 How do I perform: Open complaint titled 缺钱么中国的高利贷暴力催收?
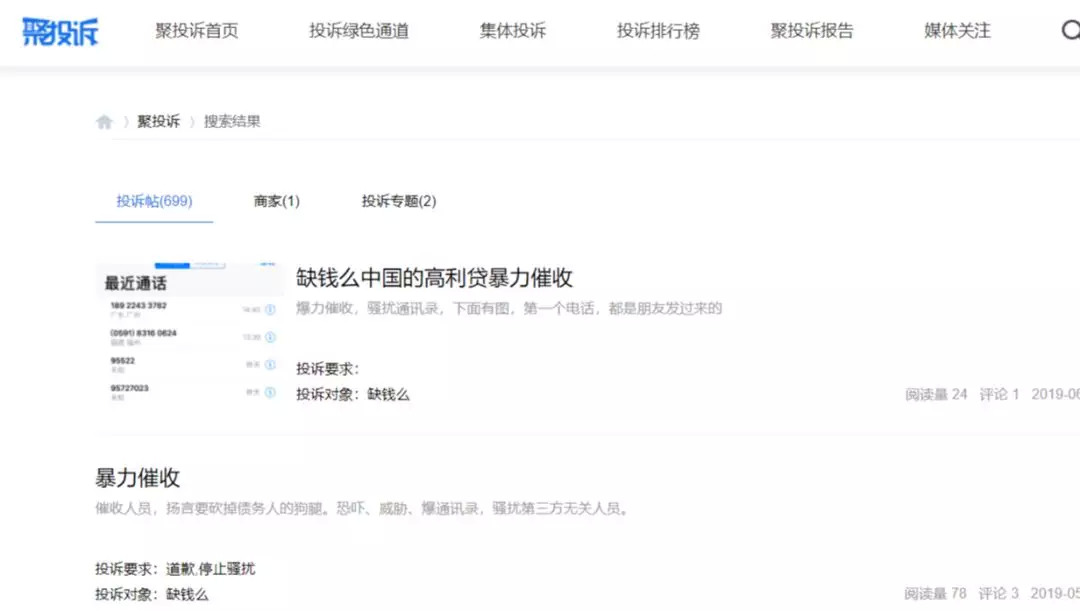point(434,277)
